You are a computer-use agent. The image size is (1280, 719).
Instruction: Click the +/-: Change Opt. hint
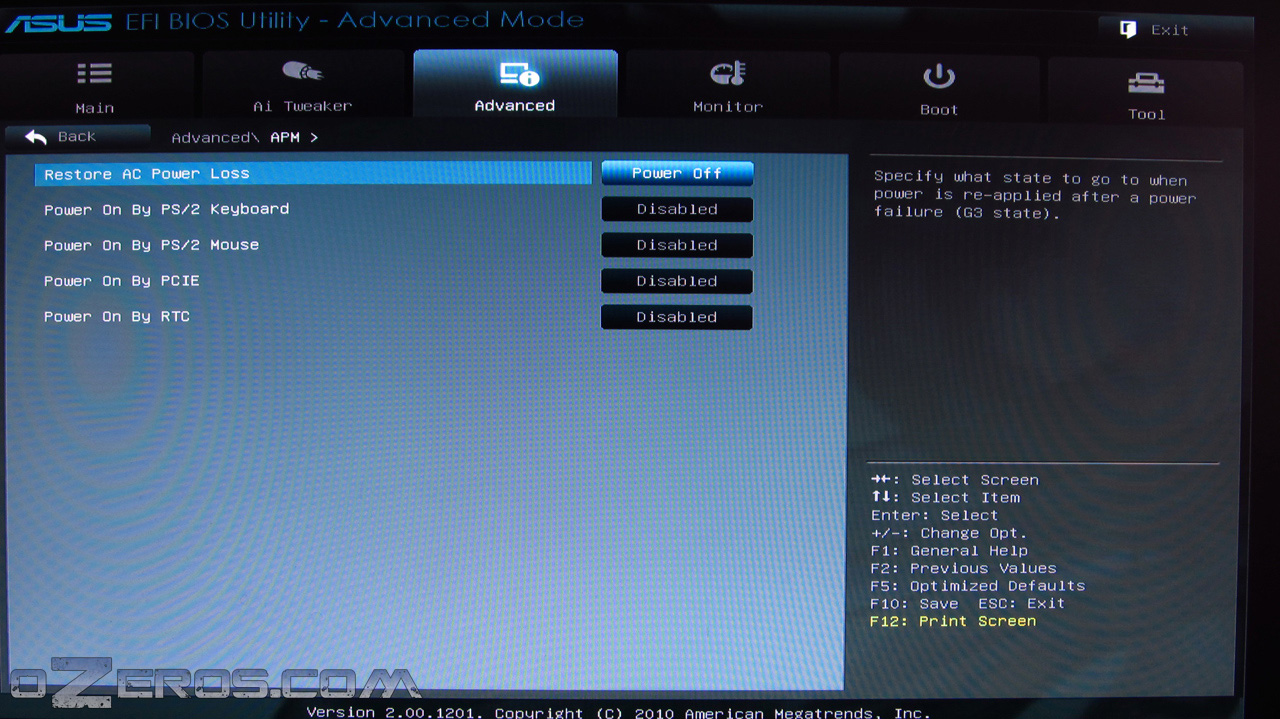949,533
